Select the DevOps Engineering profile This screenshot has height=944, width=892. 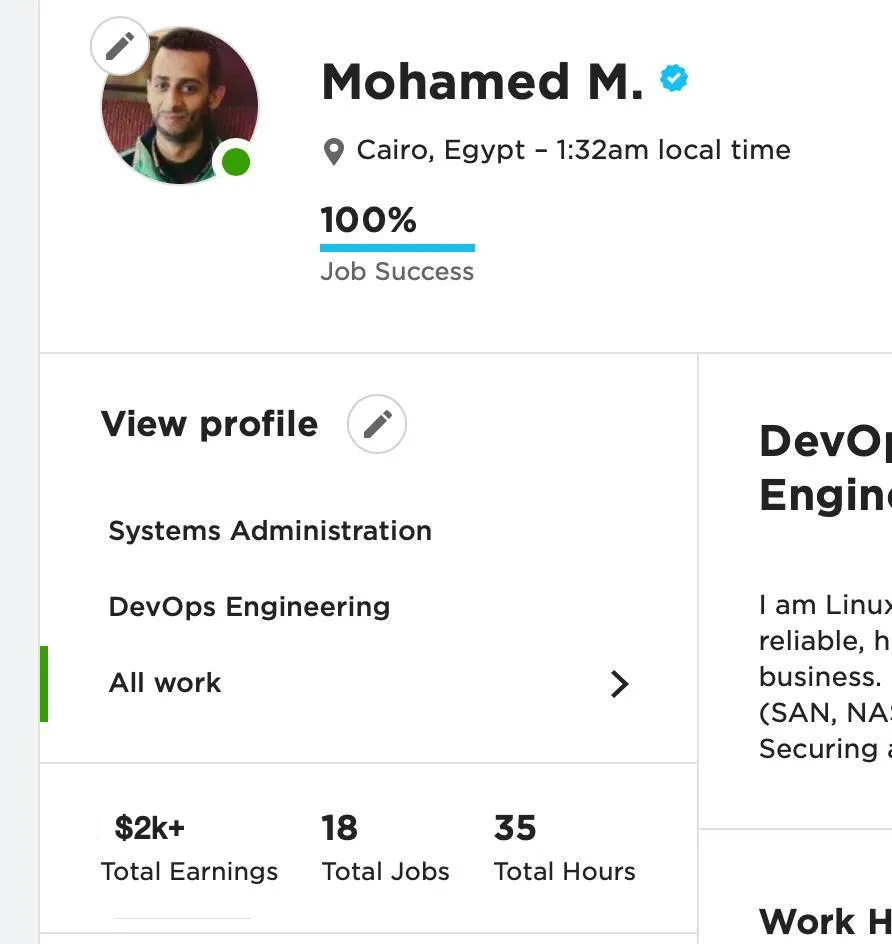249,607
